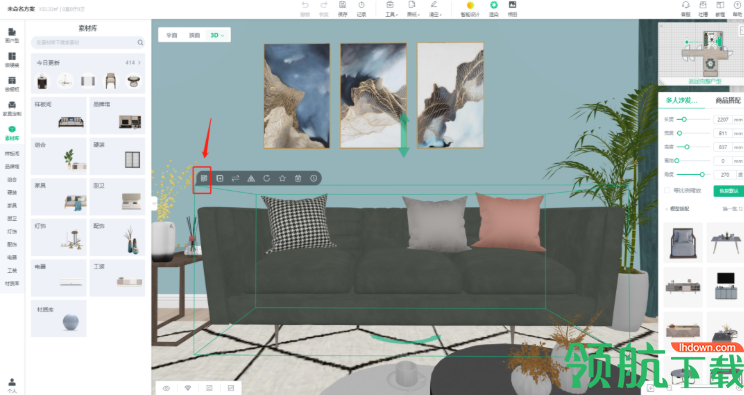Show sofa info using the circled i icon

click(x=314, y=178)
